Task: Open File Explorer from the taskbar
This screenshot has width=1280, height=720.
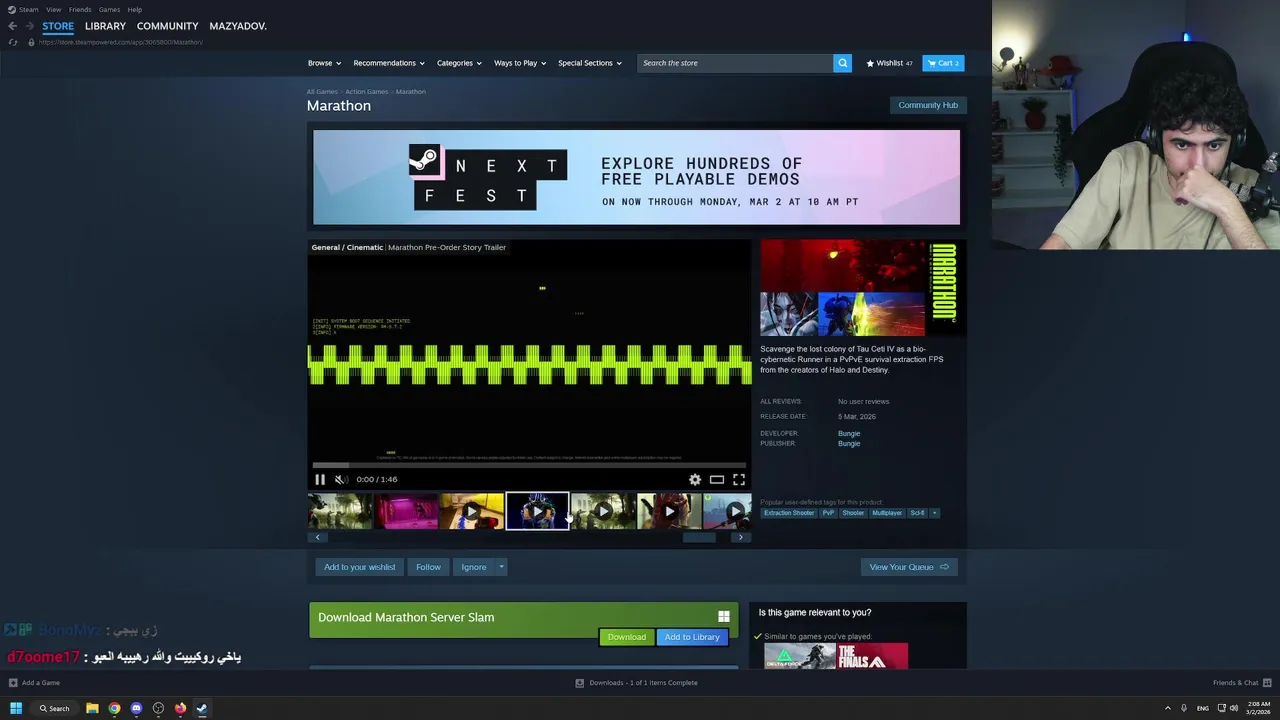Action: point(92,708)
